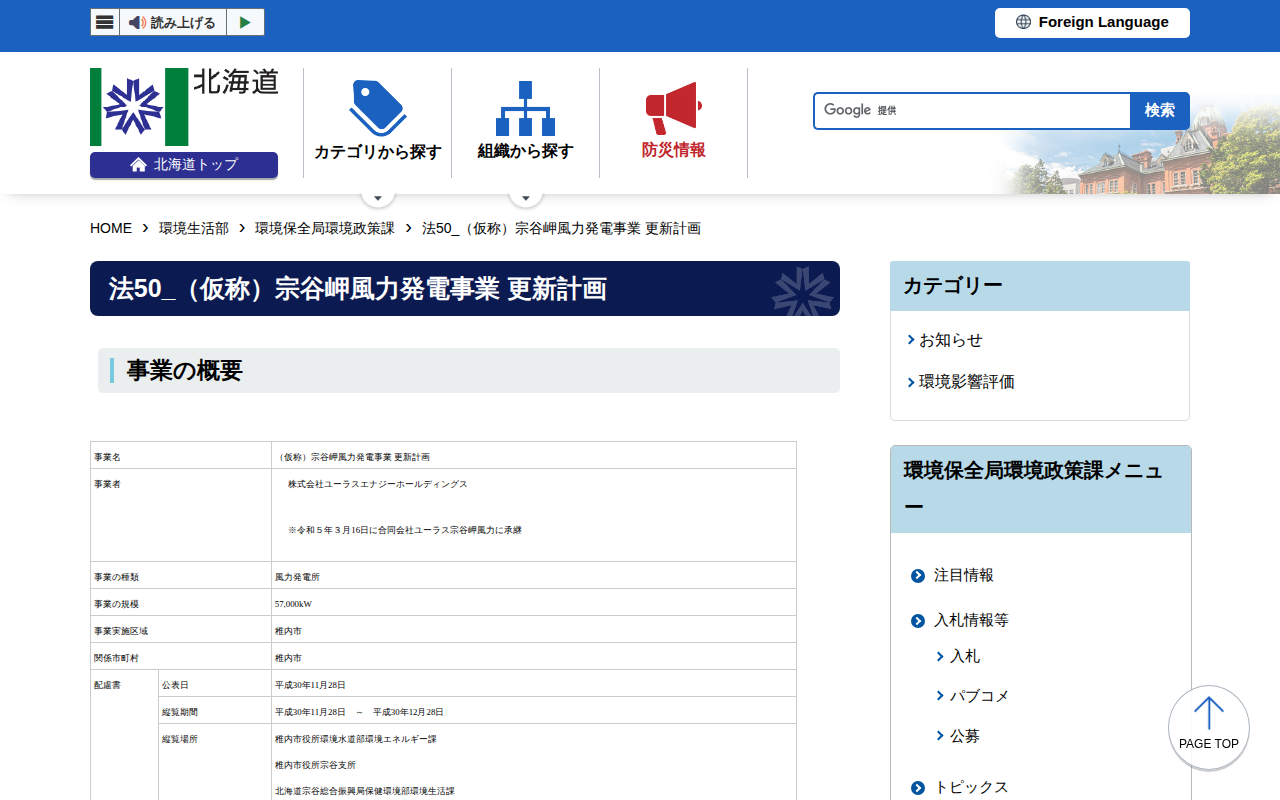The image size is (1280, 800).
Task: Go to HOME breadcrumb link
Action: click(111, 228)
